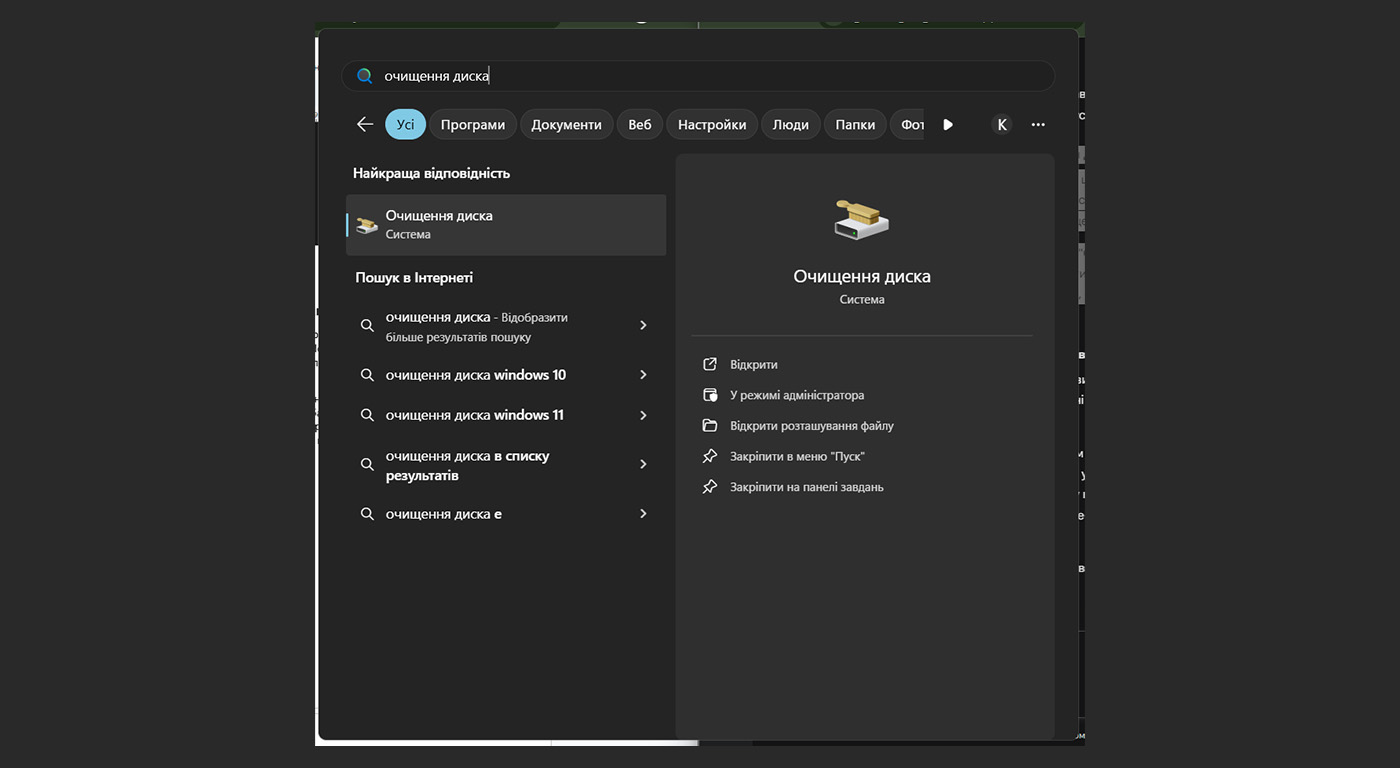Click the open icon beside Відкрити
Viewport: 1400px width, 768px height.
pyautogui.click(x=710, y=364)
